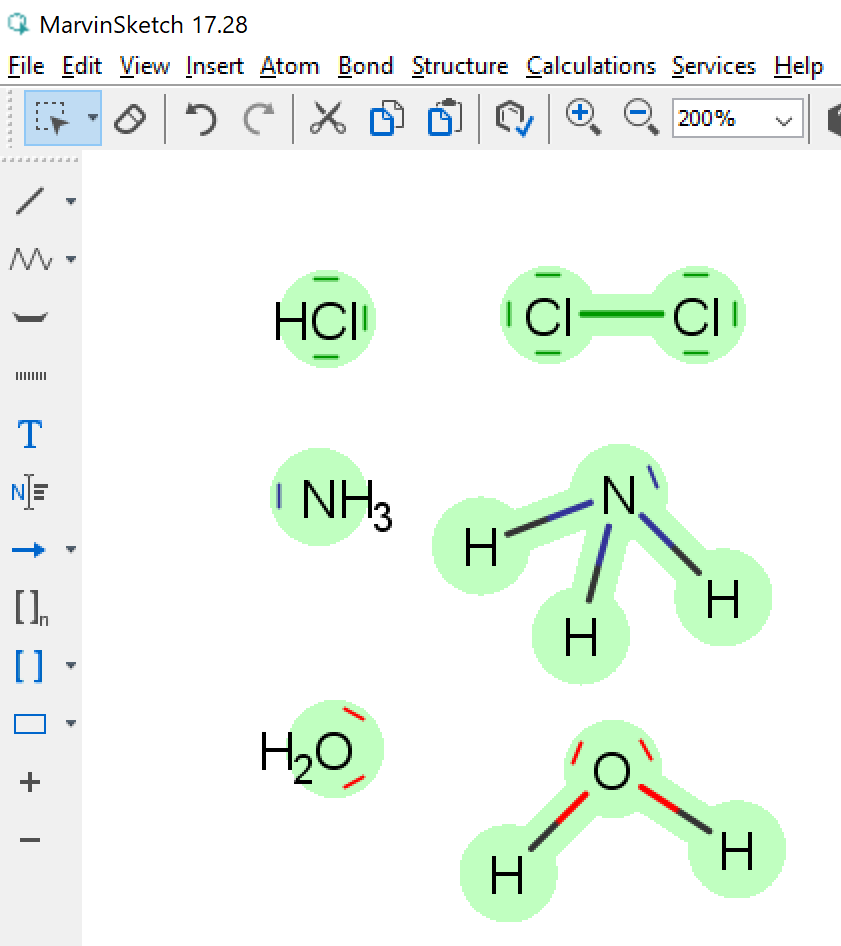Viewport: 841px width, 946px height.
Task: Expand the arrow tool options
Action: pyautogui.click(x=71, y=550)
